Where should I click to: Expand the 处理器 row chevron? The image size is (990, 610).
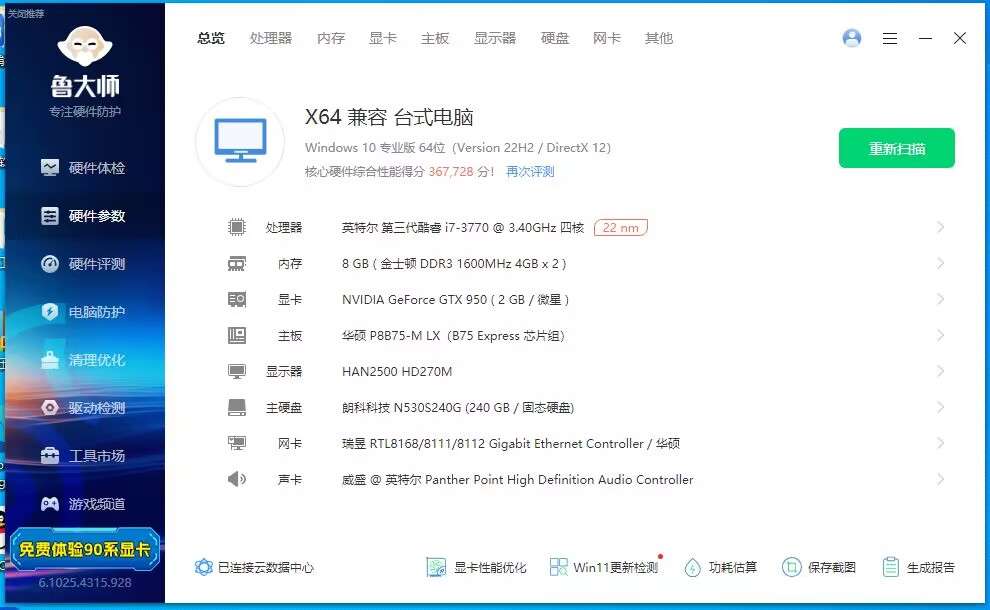940,228
